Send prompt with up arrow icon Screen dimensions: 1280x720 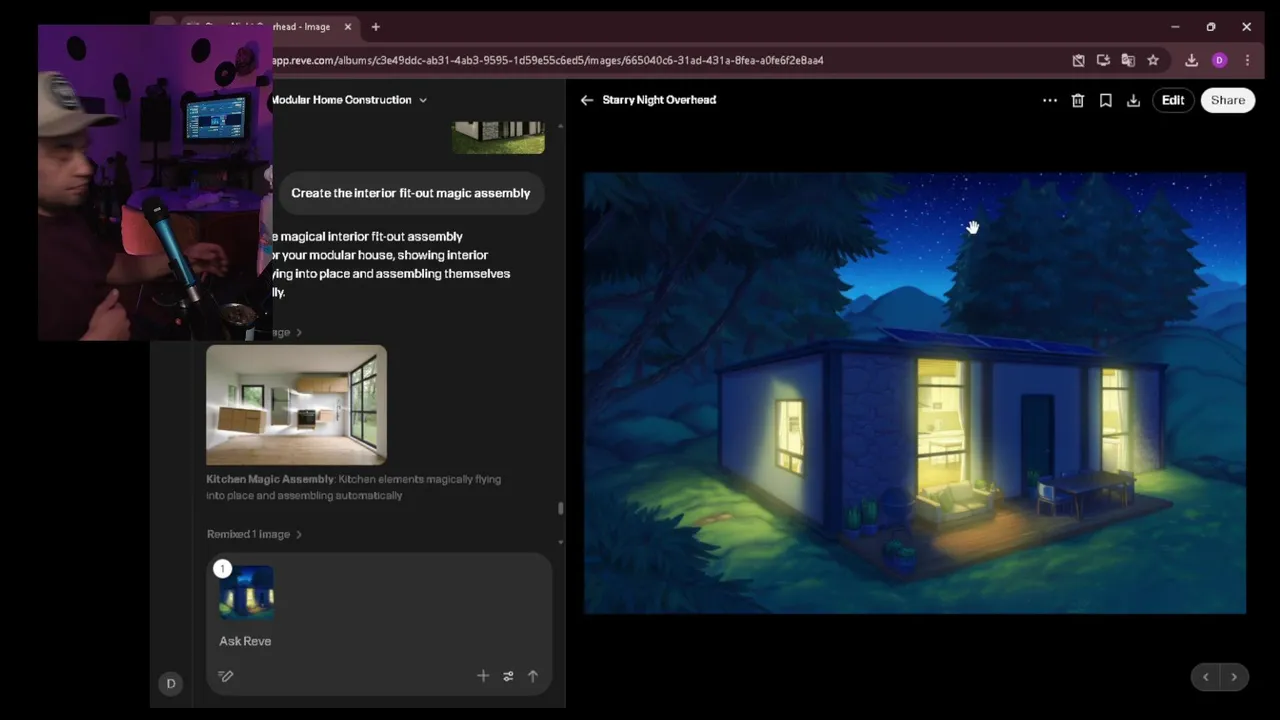533,677
